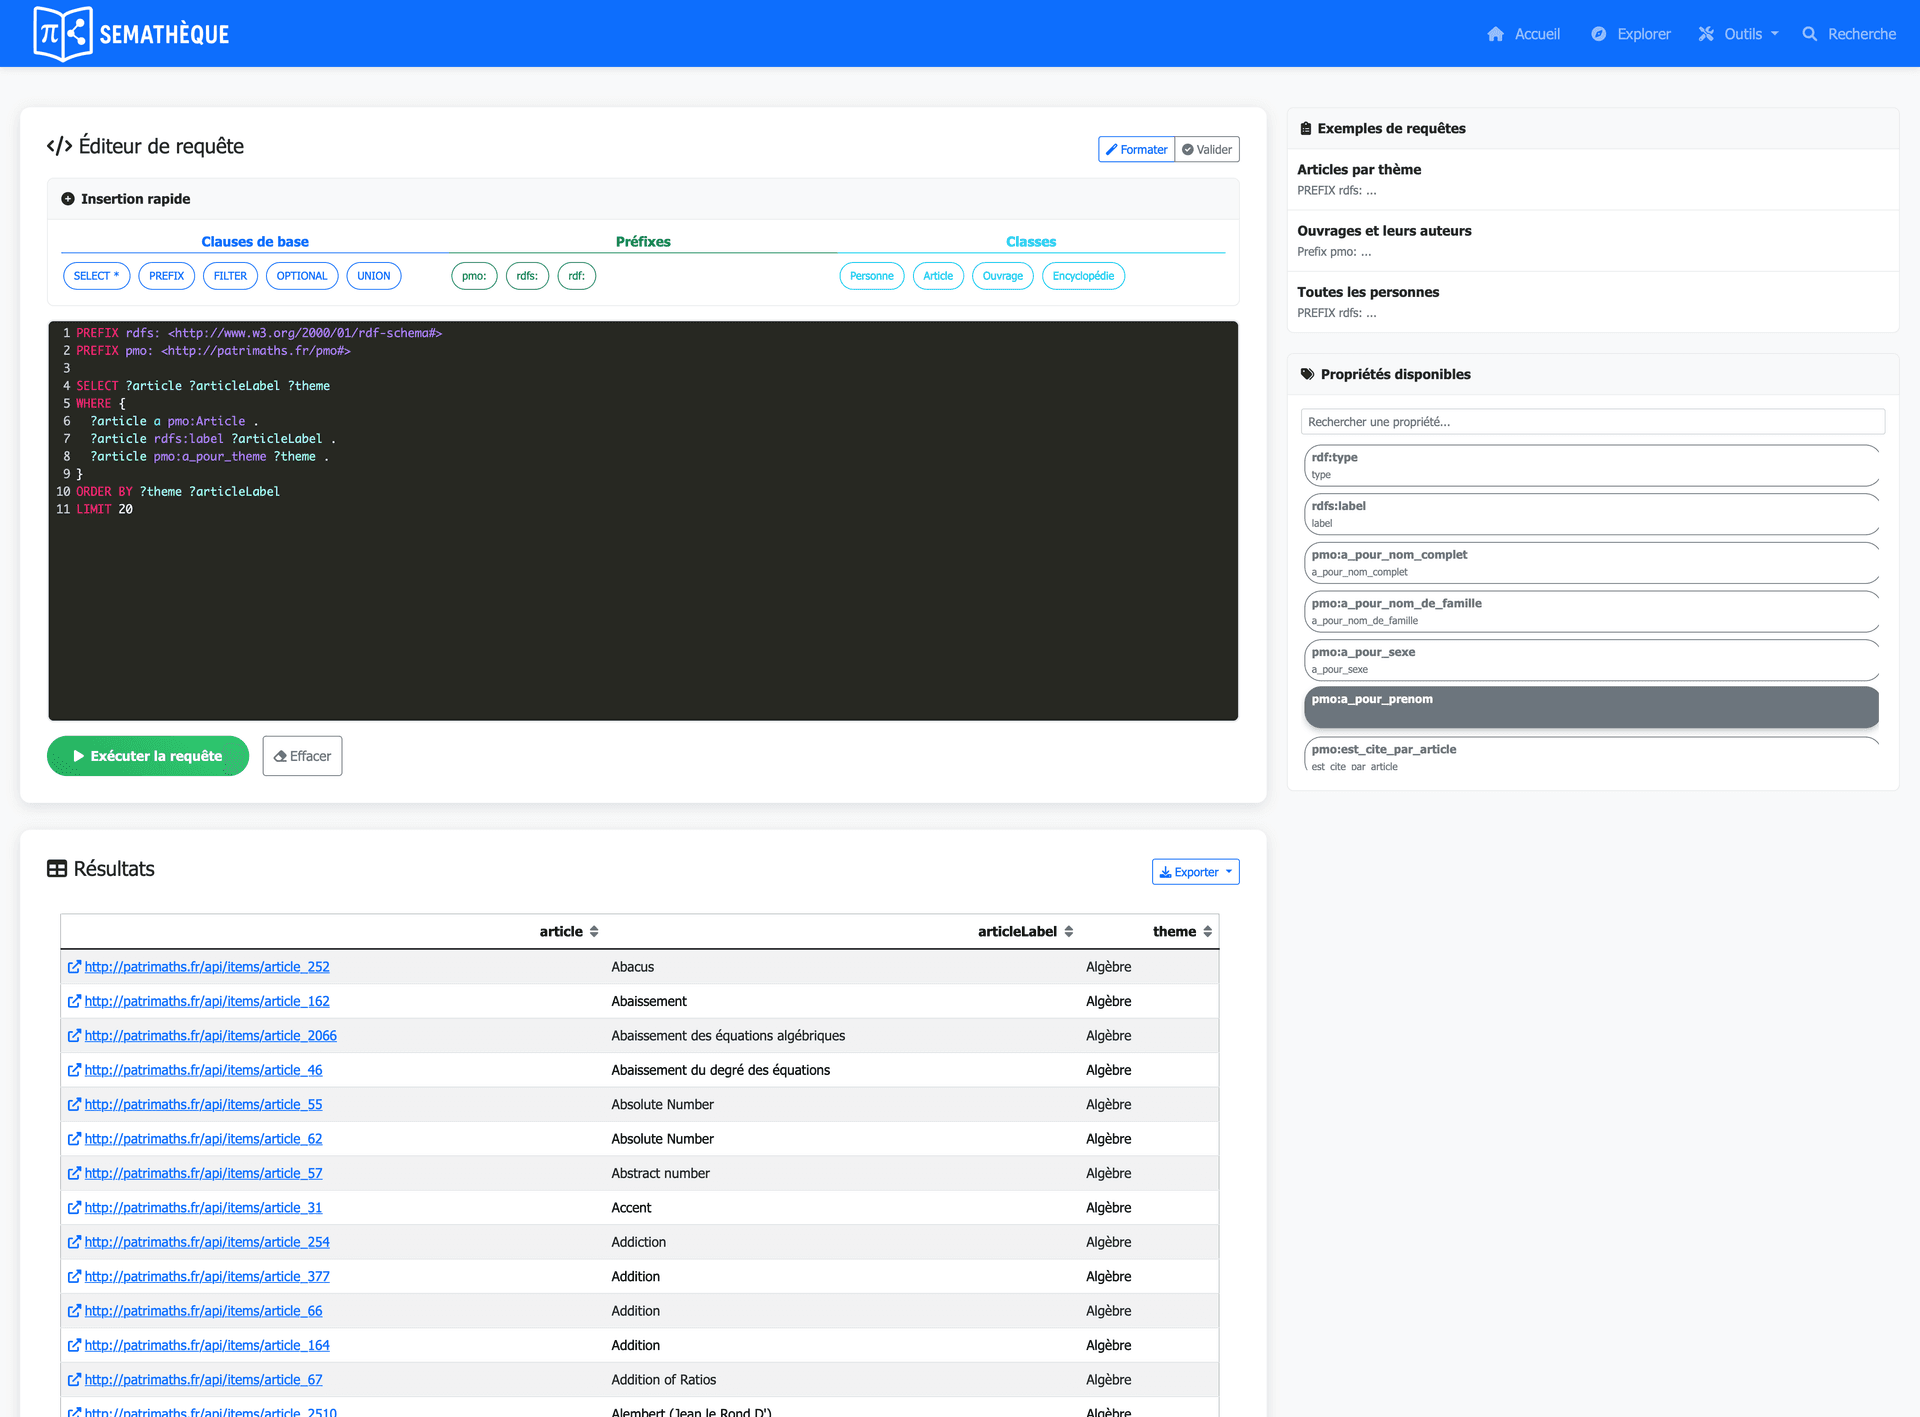The height and width of the screenshot is (1417, 1920).
Task: Click external link icon for article_377
Action: 74,1277
